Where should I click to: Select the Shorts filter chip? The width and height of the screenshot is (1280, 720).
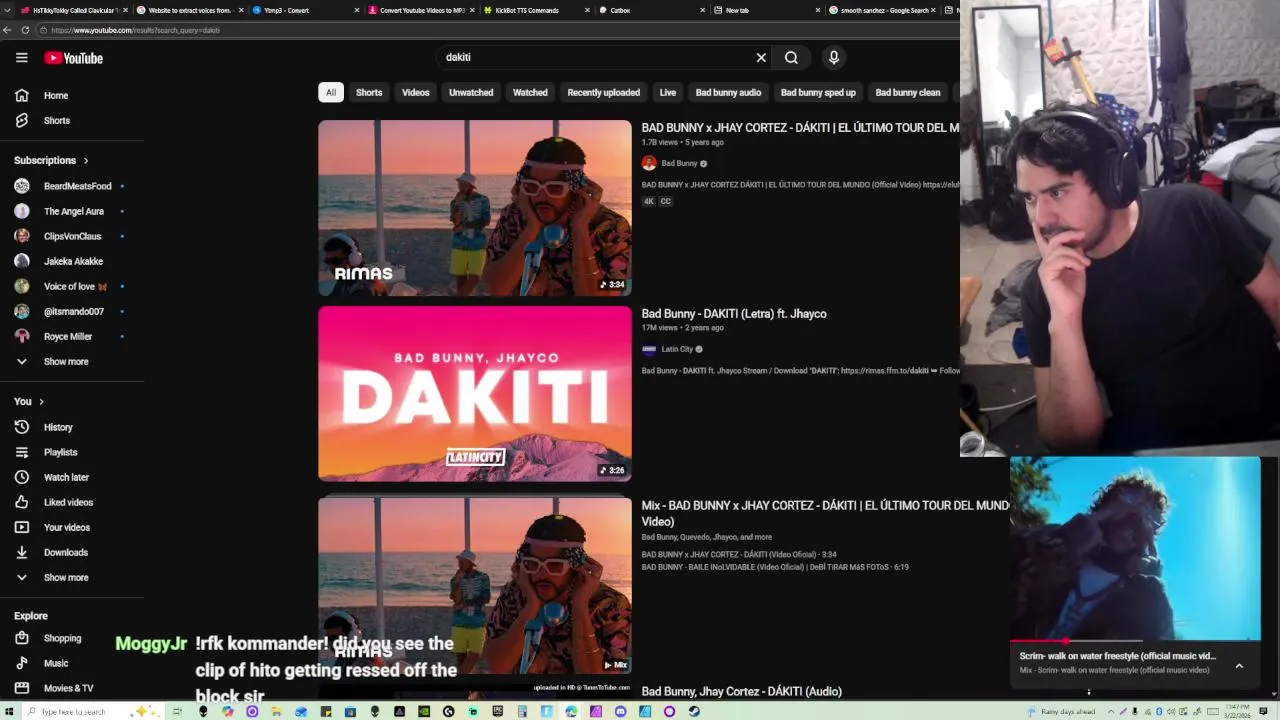point(369,92)
